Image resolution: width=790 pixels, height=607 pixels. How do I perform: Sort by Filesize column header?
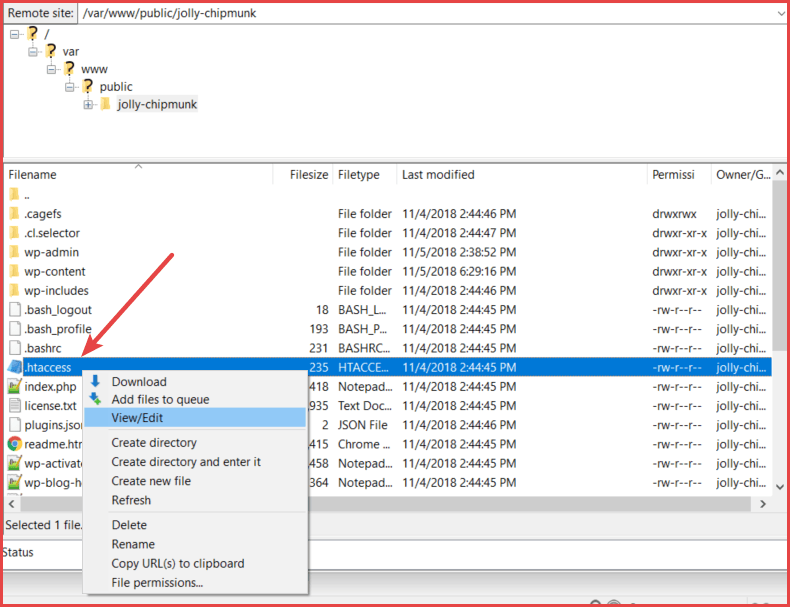[x=303, y=175]
